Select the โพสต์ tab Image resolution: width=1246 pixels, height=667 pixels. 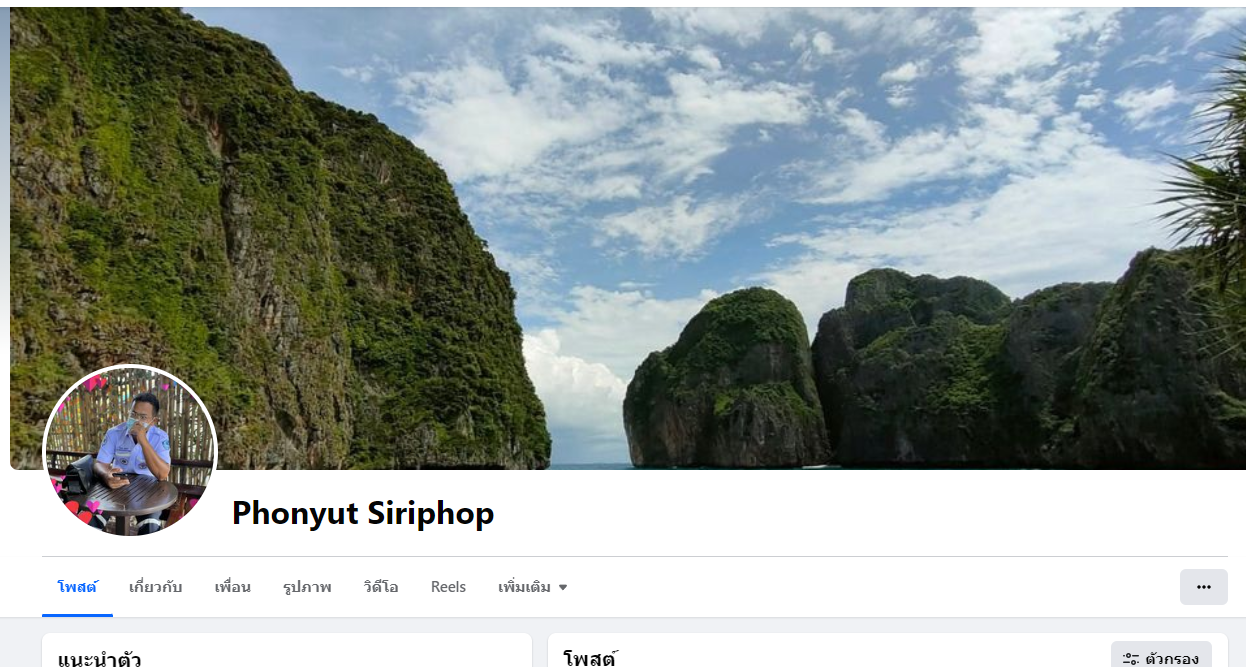coord(77,587)
